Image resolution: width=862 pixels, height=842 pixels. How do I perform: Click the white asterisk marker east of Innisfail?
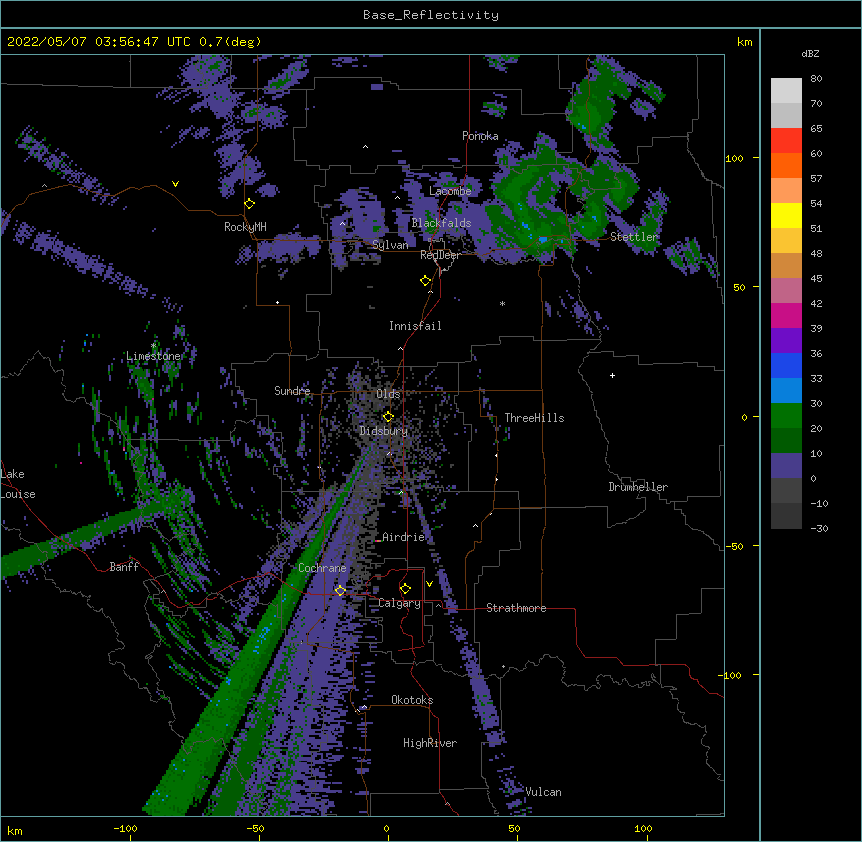point(502,303)
